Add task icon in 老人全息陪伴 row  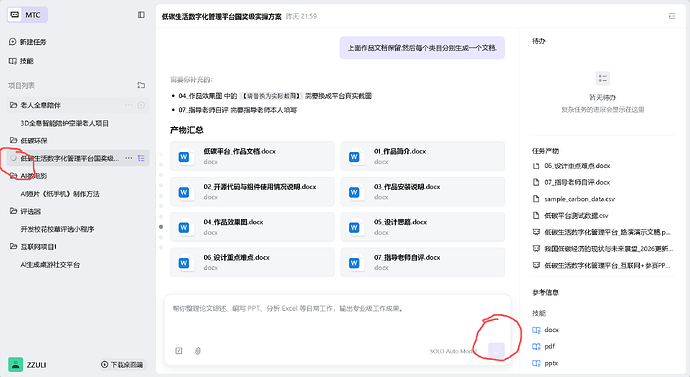click(x=141, y=105)
